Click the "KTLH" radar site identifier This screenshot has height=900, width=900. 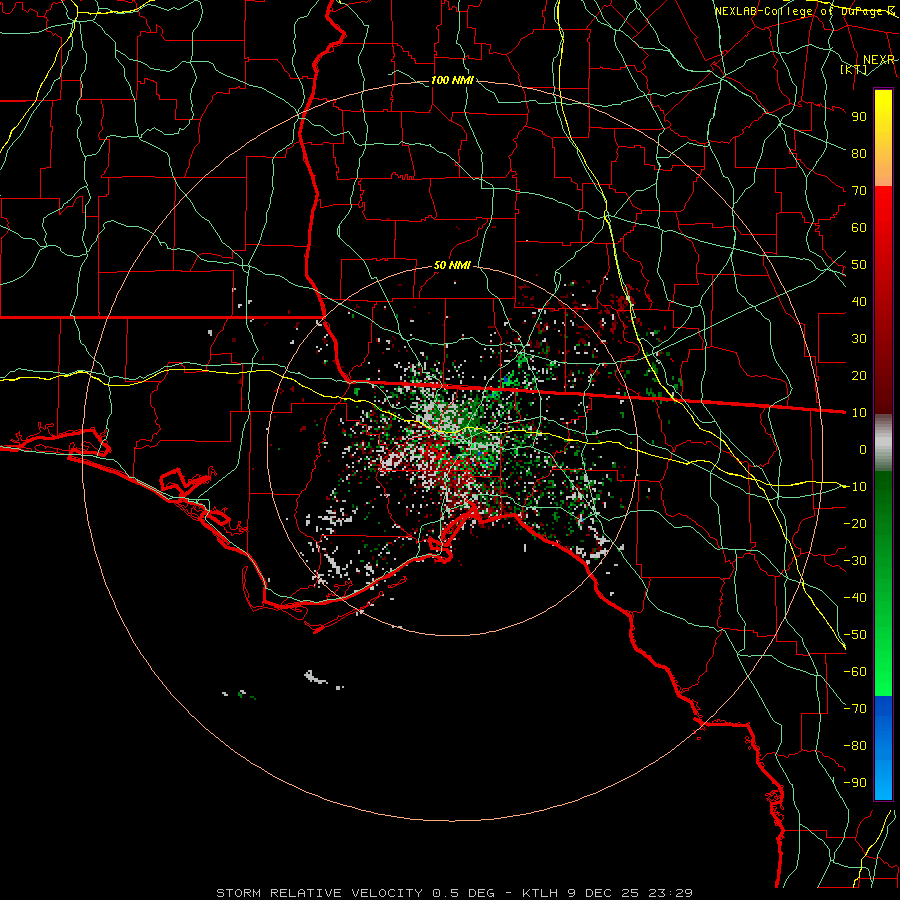point(540,893)
